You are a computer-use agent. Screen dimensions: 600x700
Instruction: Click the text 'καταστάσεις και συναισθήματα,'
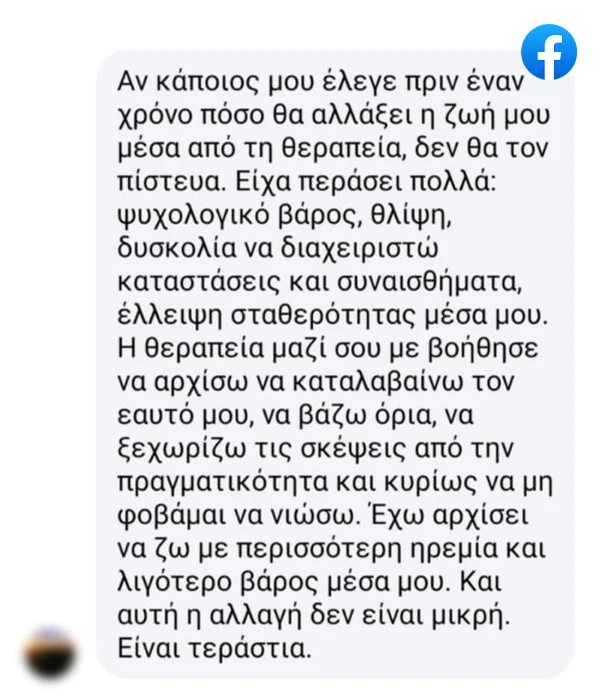click(x=320, y=282)
